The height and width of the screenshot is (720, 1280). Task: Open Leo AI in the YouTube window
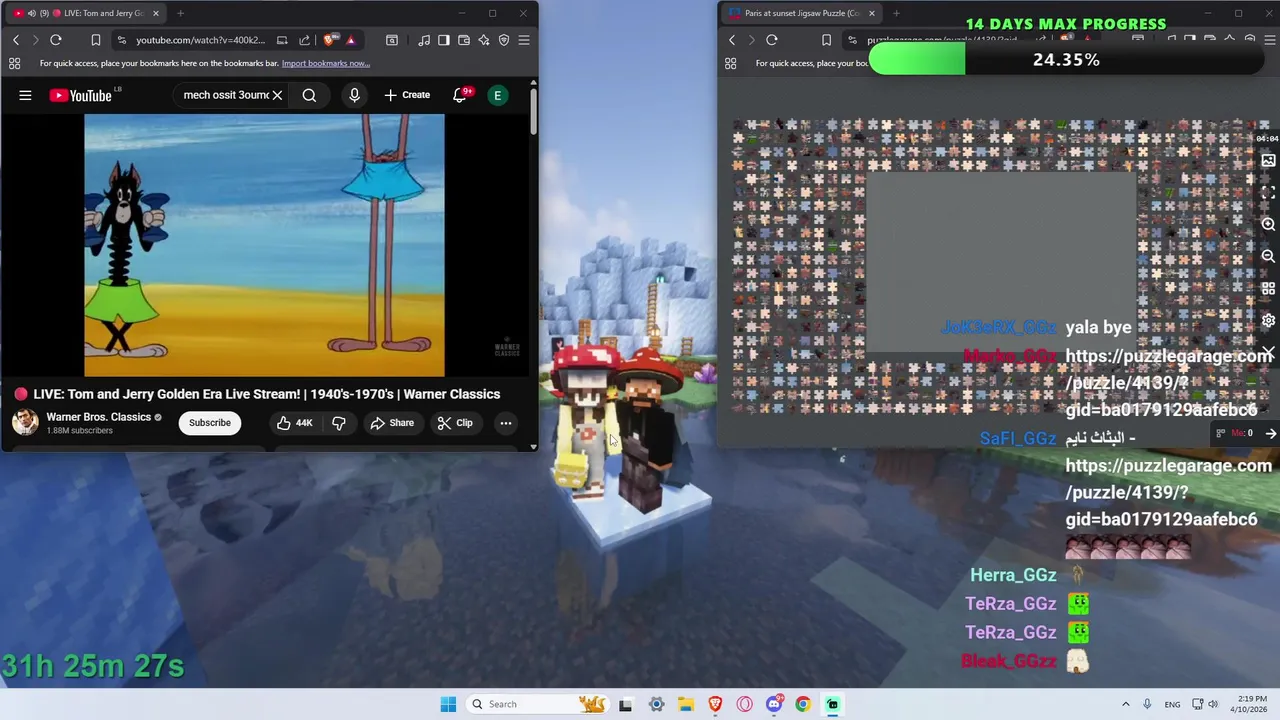[484, 40]
